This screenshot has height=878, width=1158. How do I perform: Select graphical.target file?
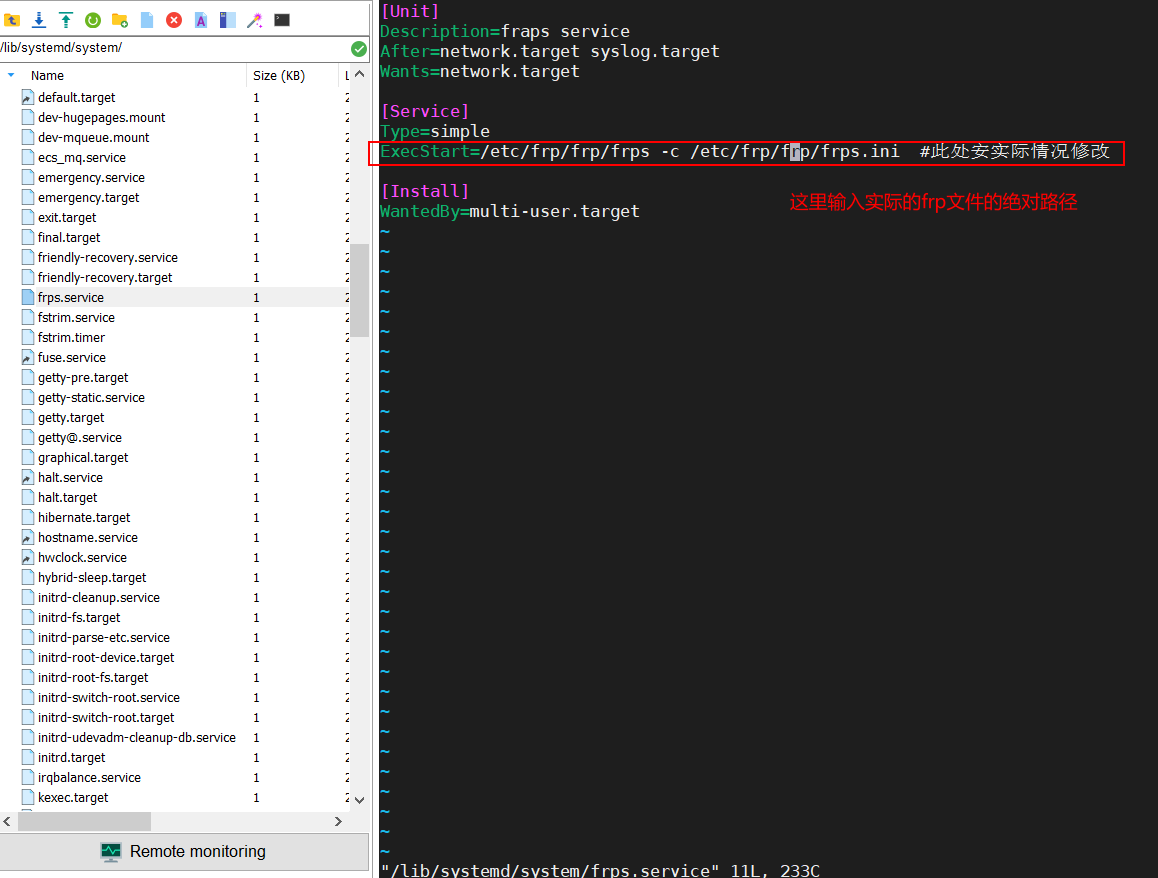(83, 457)
